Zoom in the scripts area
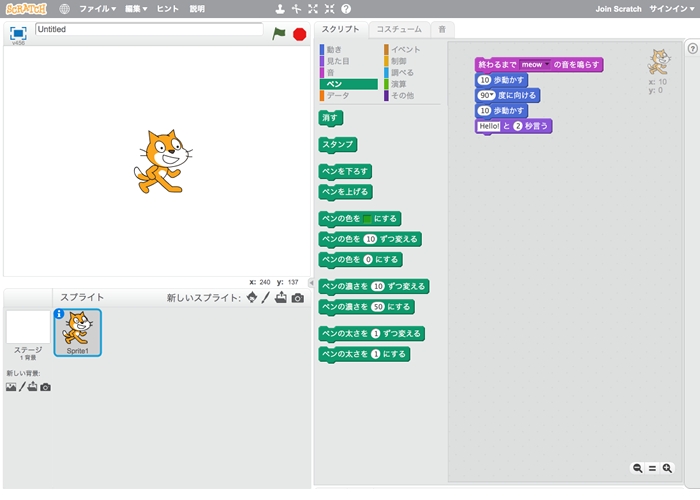 click(x=667, y=468)
